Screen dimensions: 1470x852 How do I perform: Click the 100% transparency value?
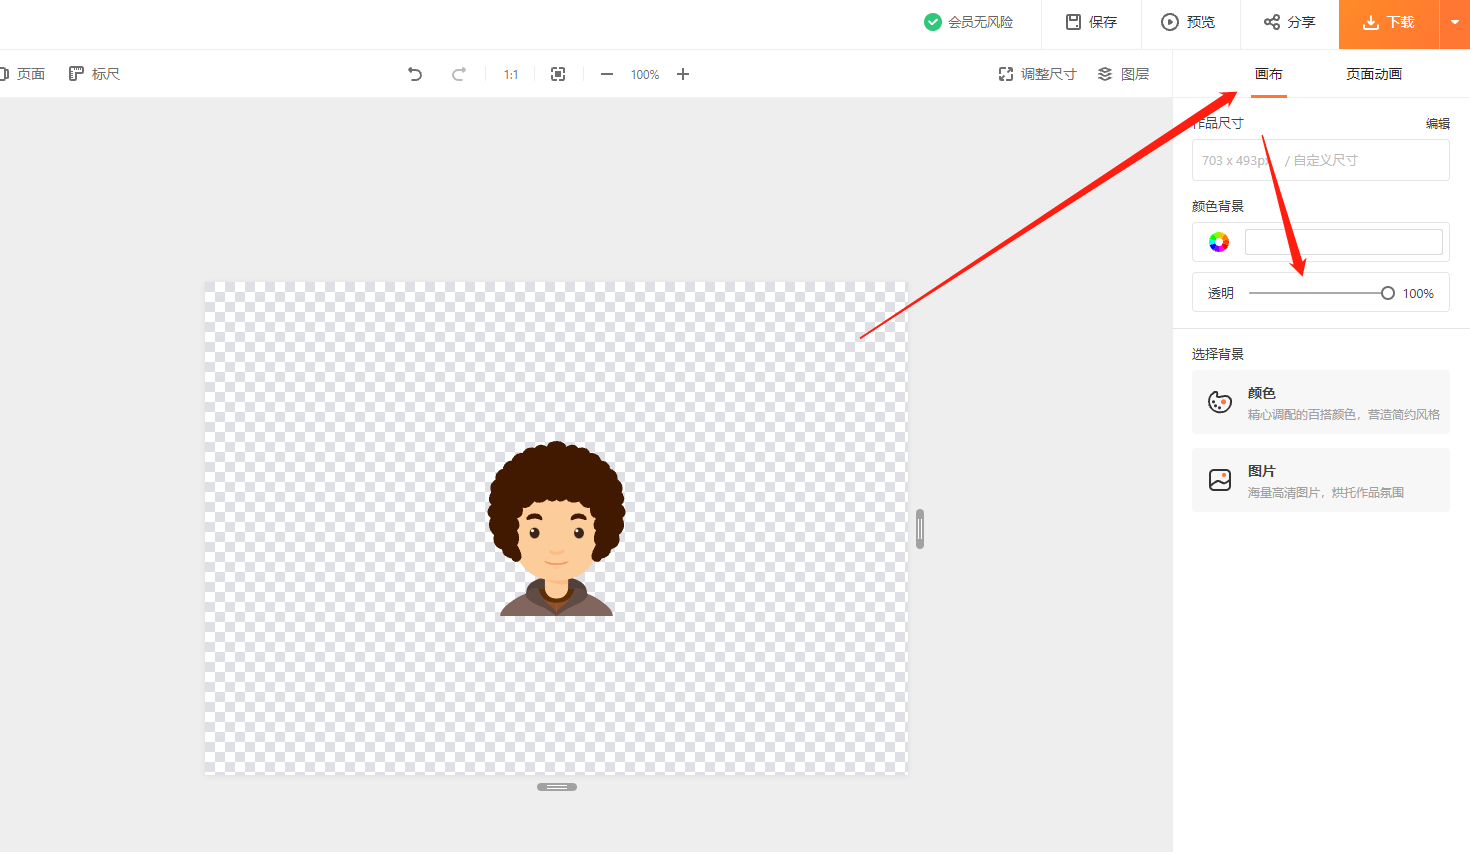(1418, 293)
